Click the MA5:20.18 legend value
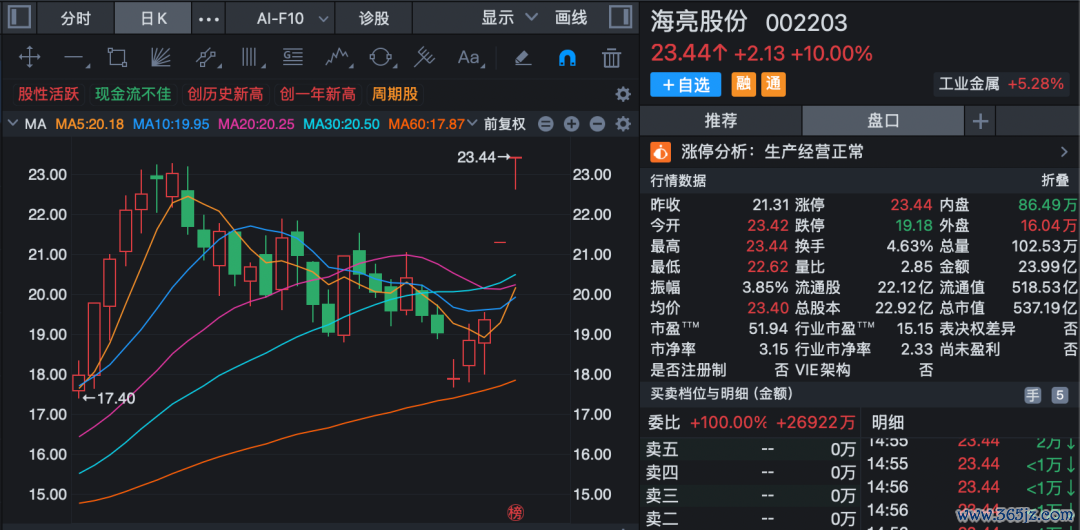The image size is (1080, 530). click(90, 124)
